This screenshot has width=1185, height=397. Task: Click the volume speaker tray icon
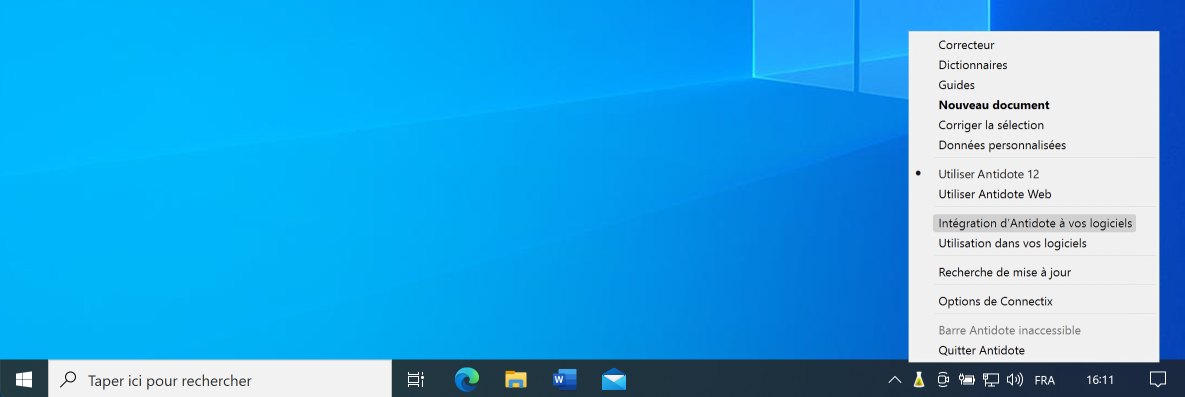click(x=1014, y=380)
